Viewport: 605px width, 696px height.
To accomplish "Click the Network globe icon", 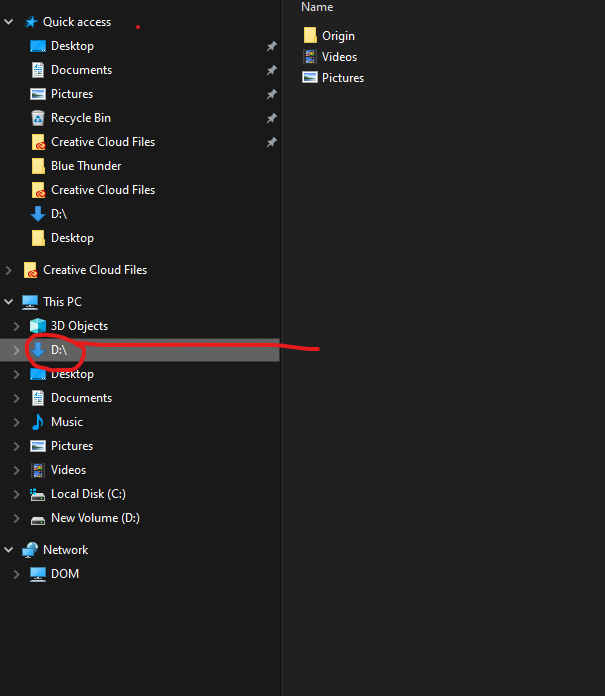I will (30, 550).
